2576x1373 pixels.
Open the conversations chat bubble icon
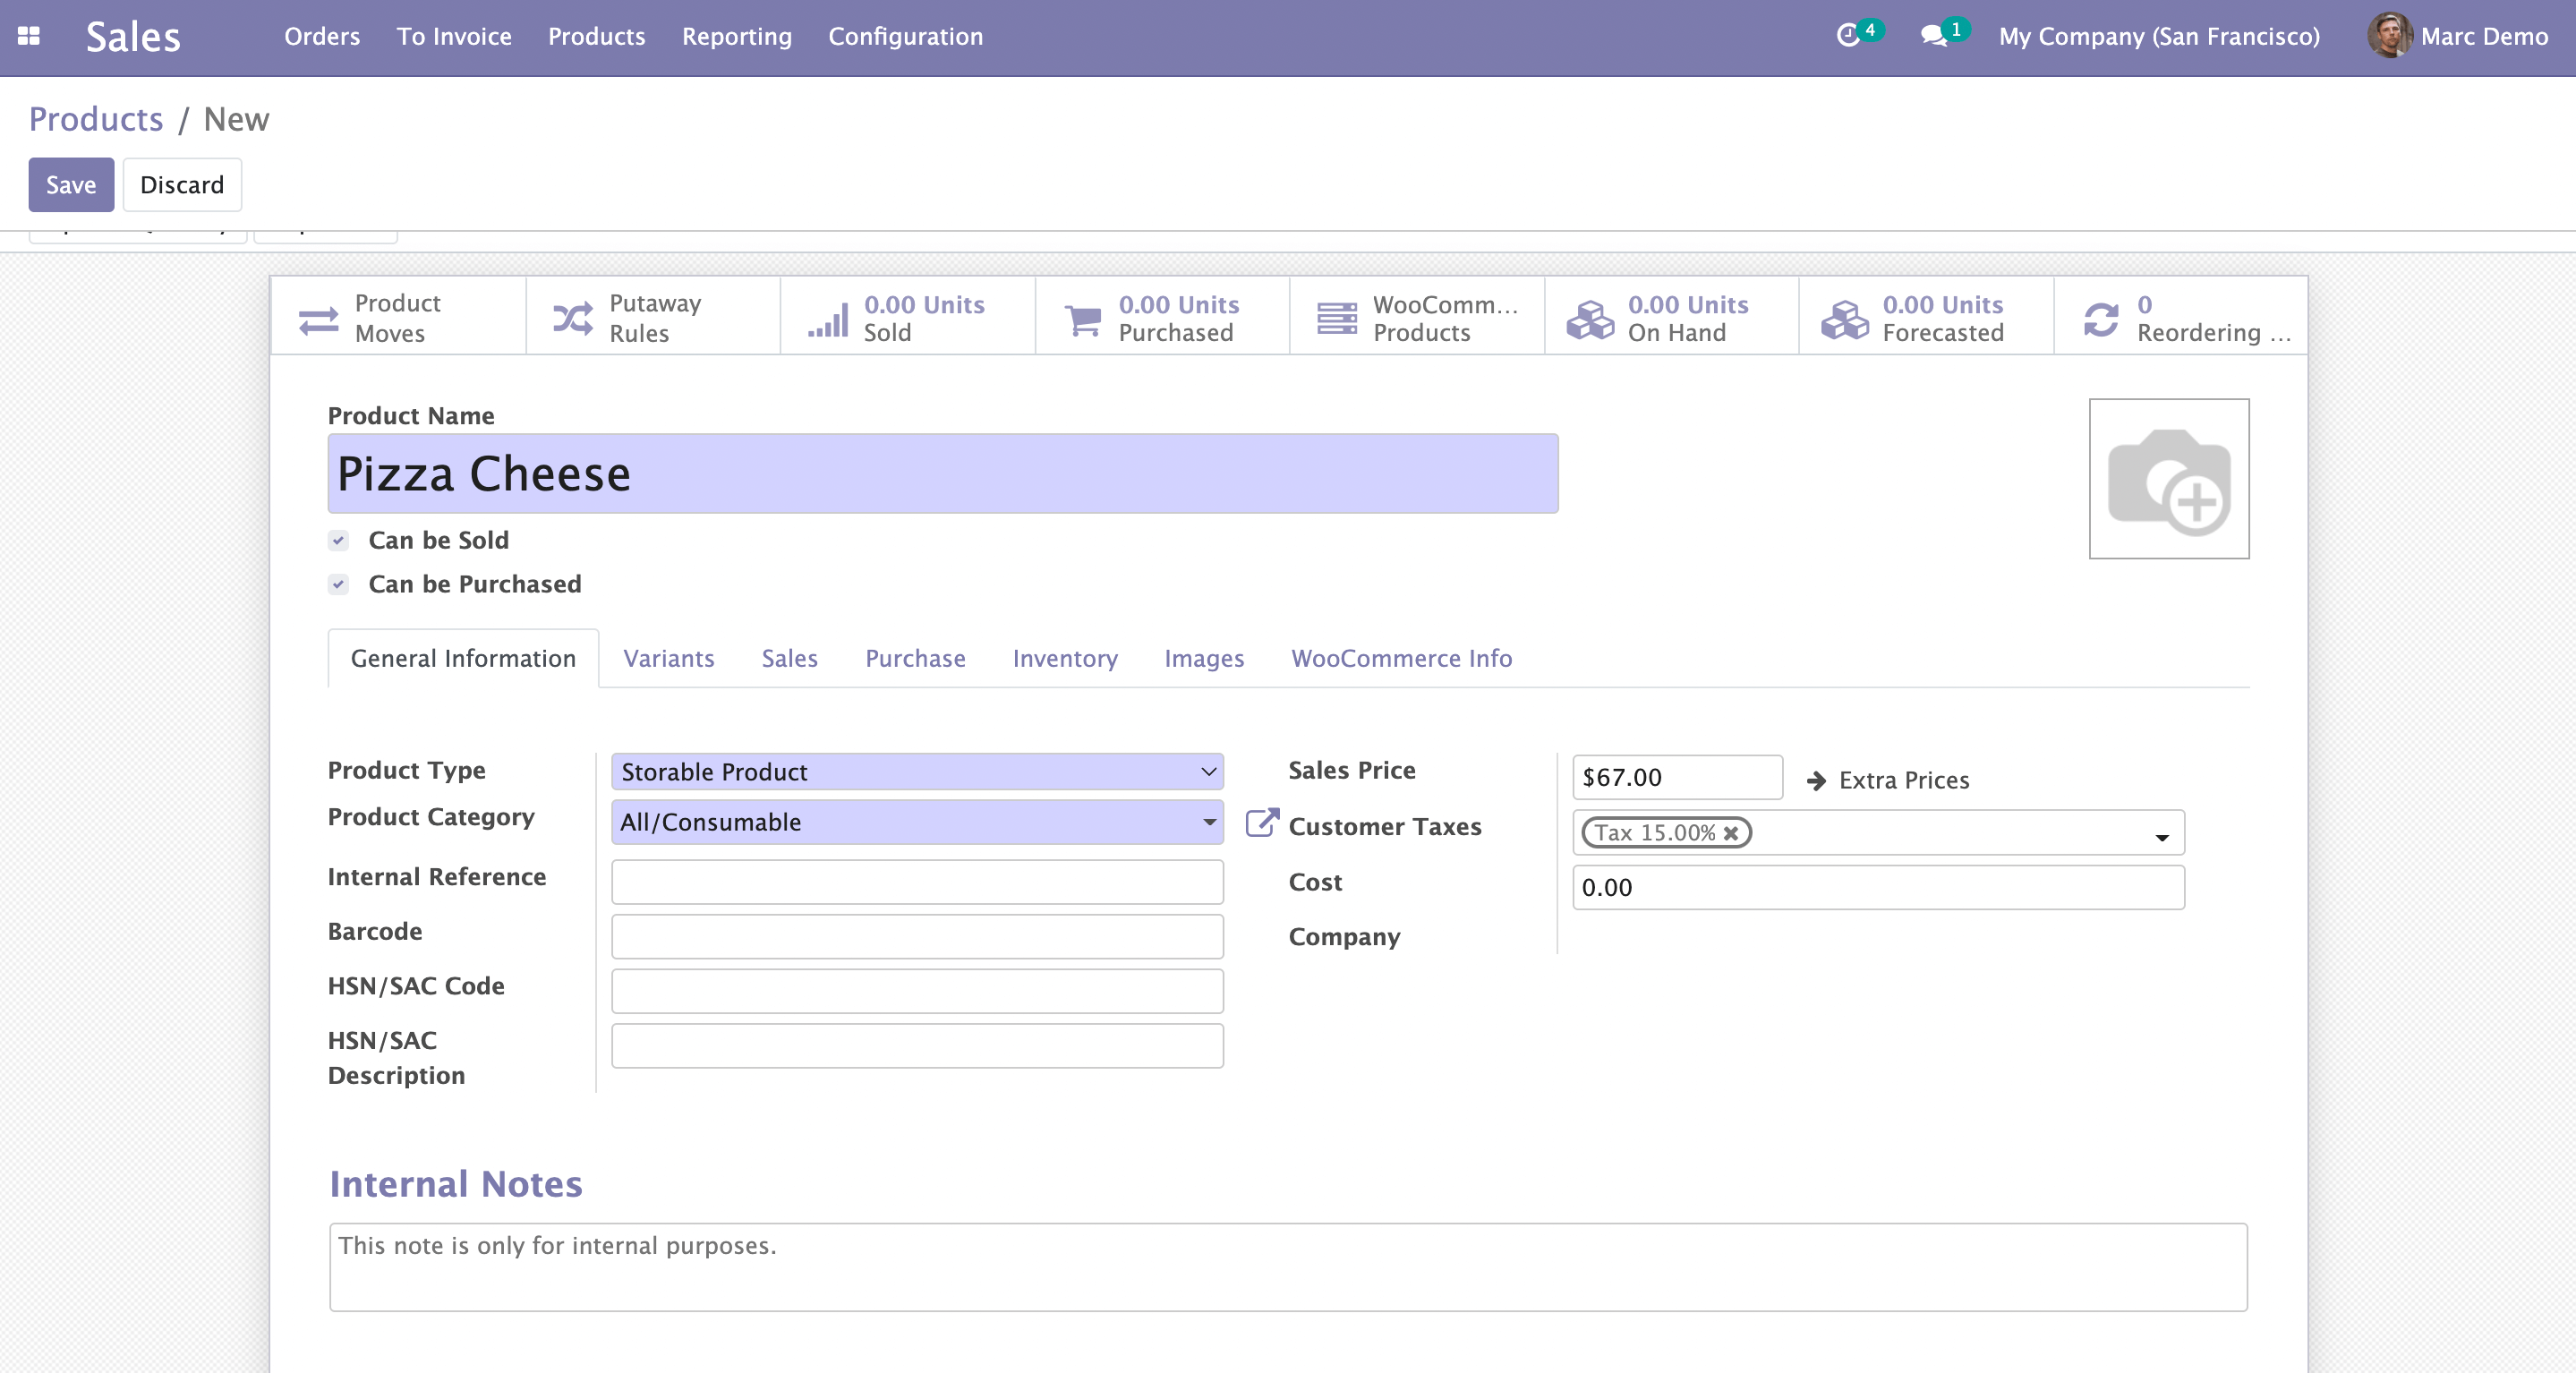click(1933, 36)
